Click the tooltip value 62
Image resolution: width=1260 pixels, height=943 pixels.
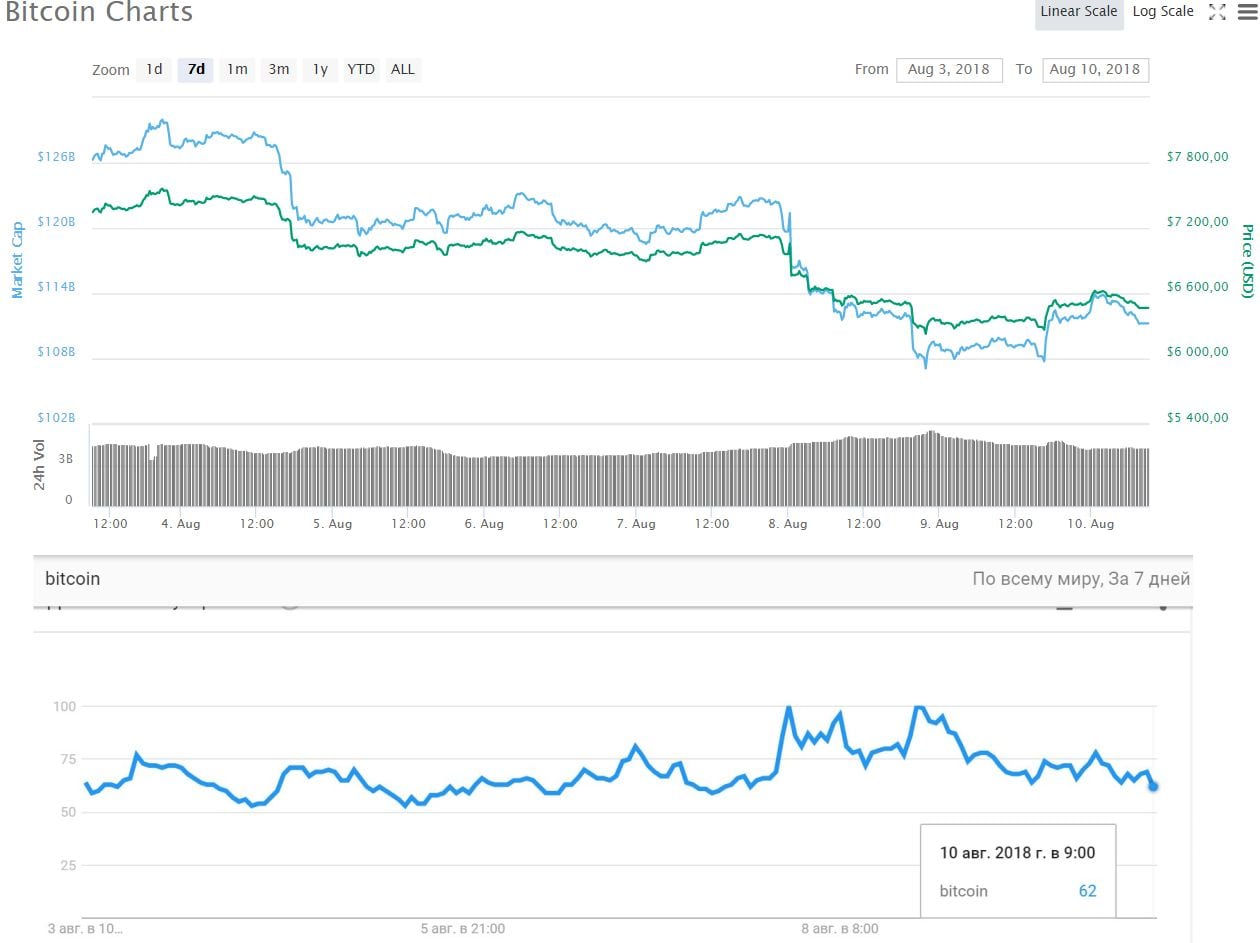(x=1087, y=891)
